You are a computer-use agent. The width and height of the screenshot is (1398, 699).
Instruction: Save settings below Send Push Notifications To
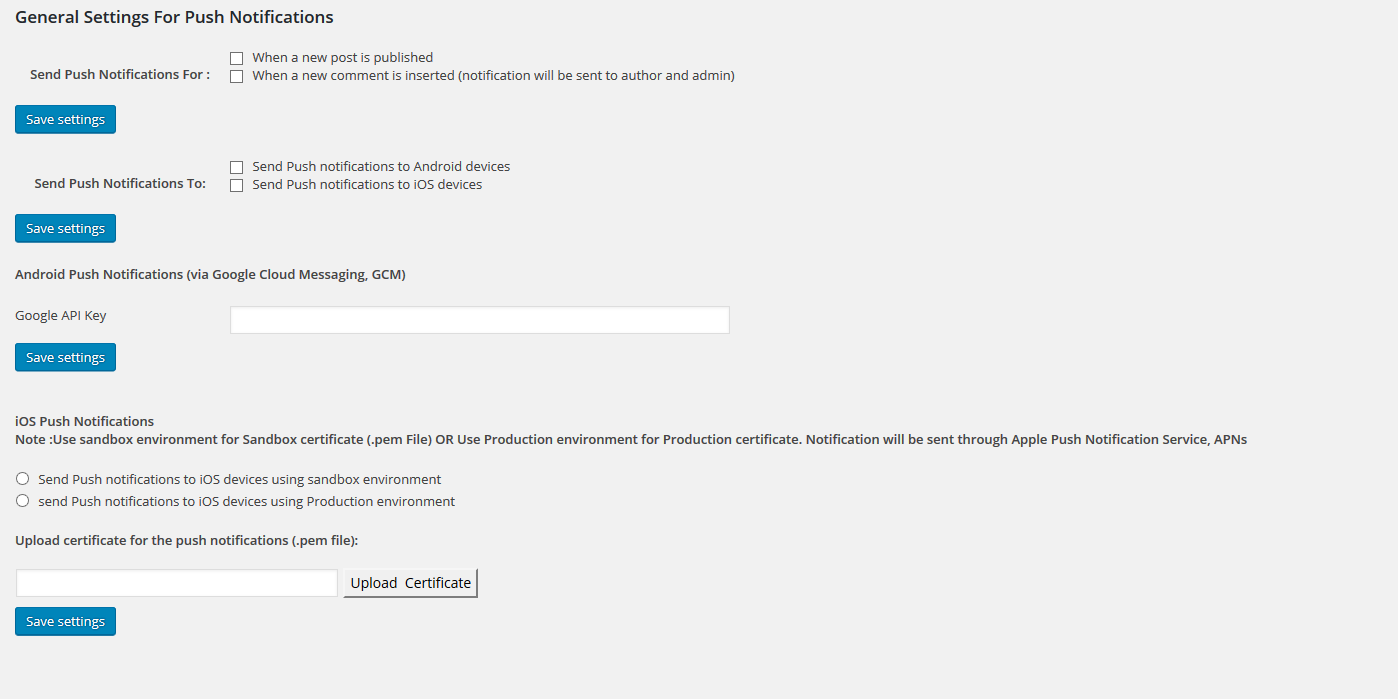pyautogui.click(x=65, y=228)
